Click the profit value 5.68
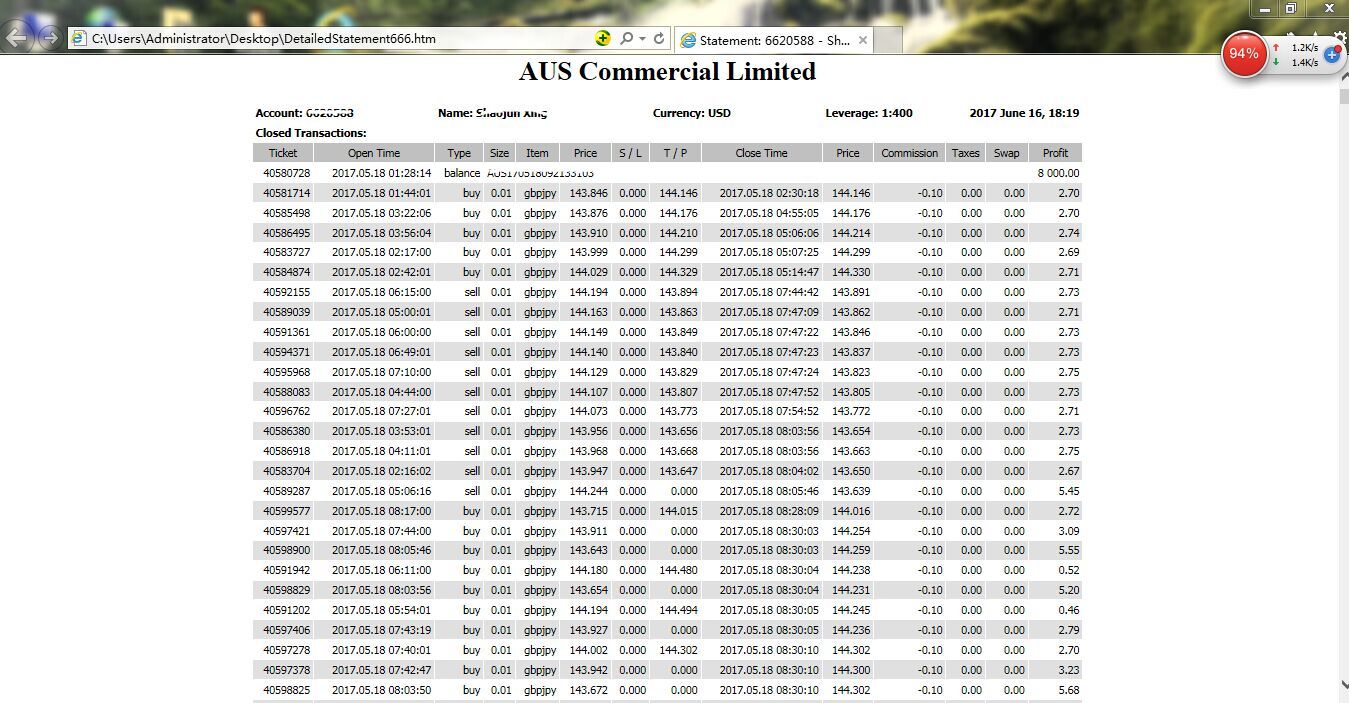 (x=1068, y=690)
